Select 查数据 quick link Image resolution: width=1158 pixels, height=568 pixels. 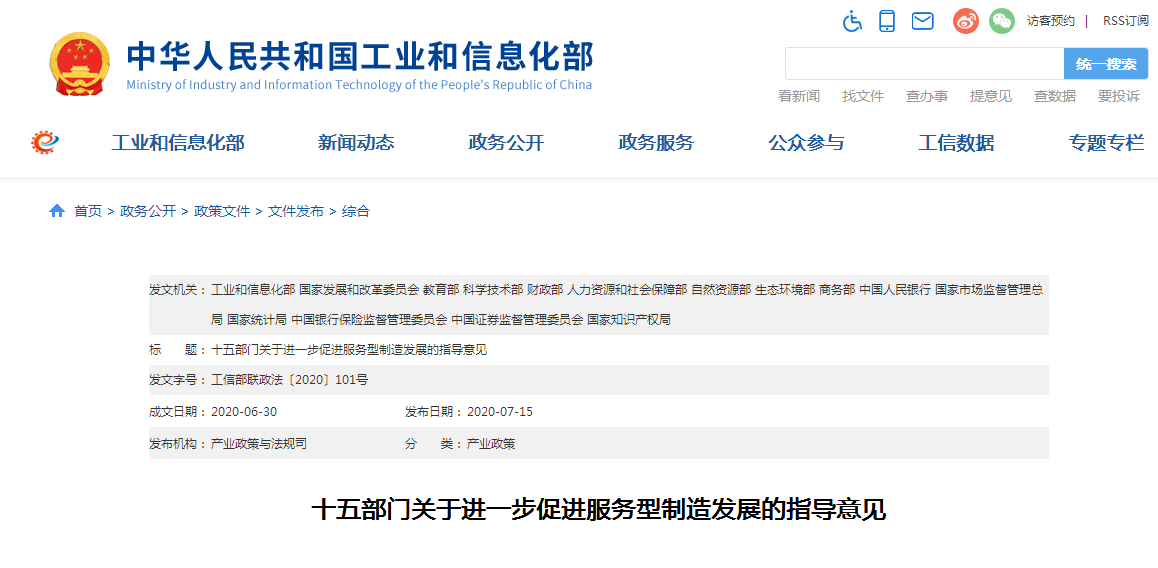[x=1055, y=96]
